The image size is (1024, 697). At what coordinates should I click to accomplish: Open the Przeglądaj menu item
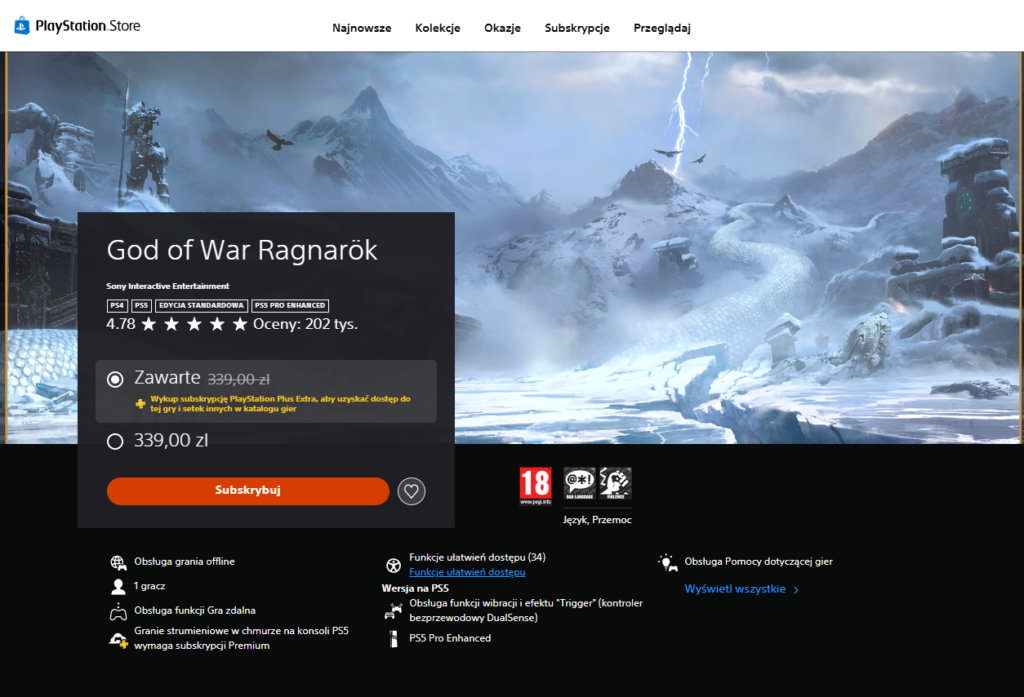click(x=662, y=28)
